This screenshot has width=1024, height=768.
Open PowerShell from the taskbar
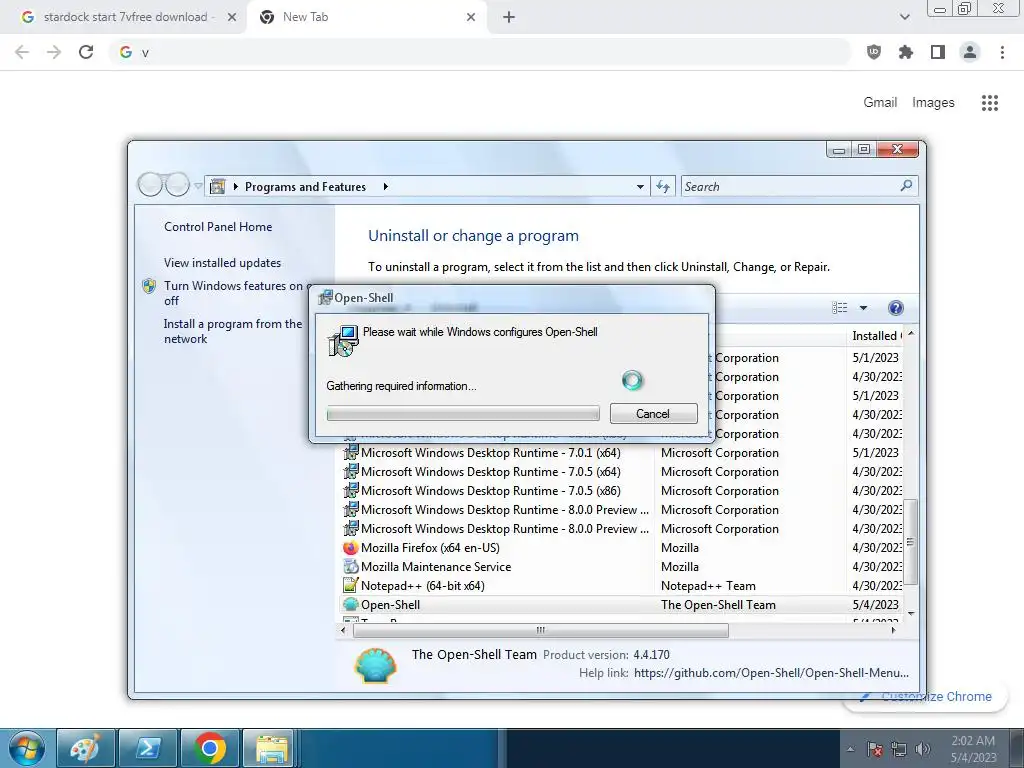(148, 748)
